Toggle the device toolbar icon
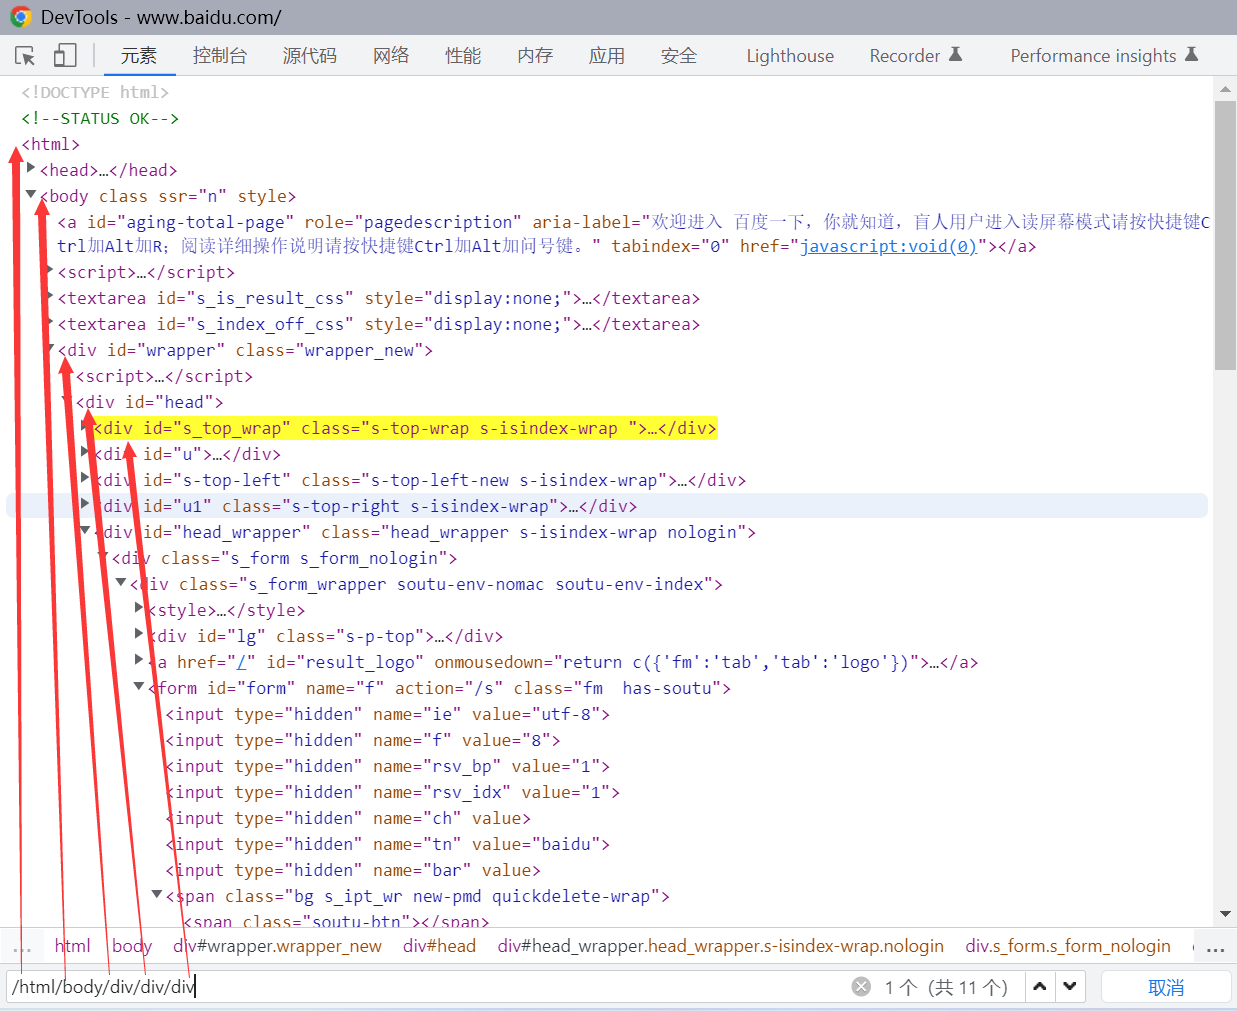Screen dimensions: 1237x1011 pos(65,56)
